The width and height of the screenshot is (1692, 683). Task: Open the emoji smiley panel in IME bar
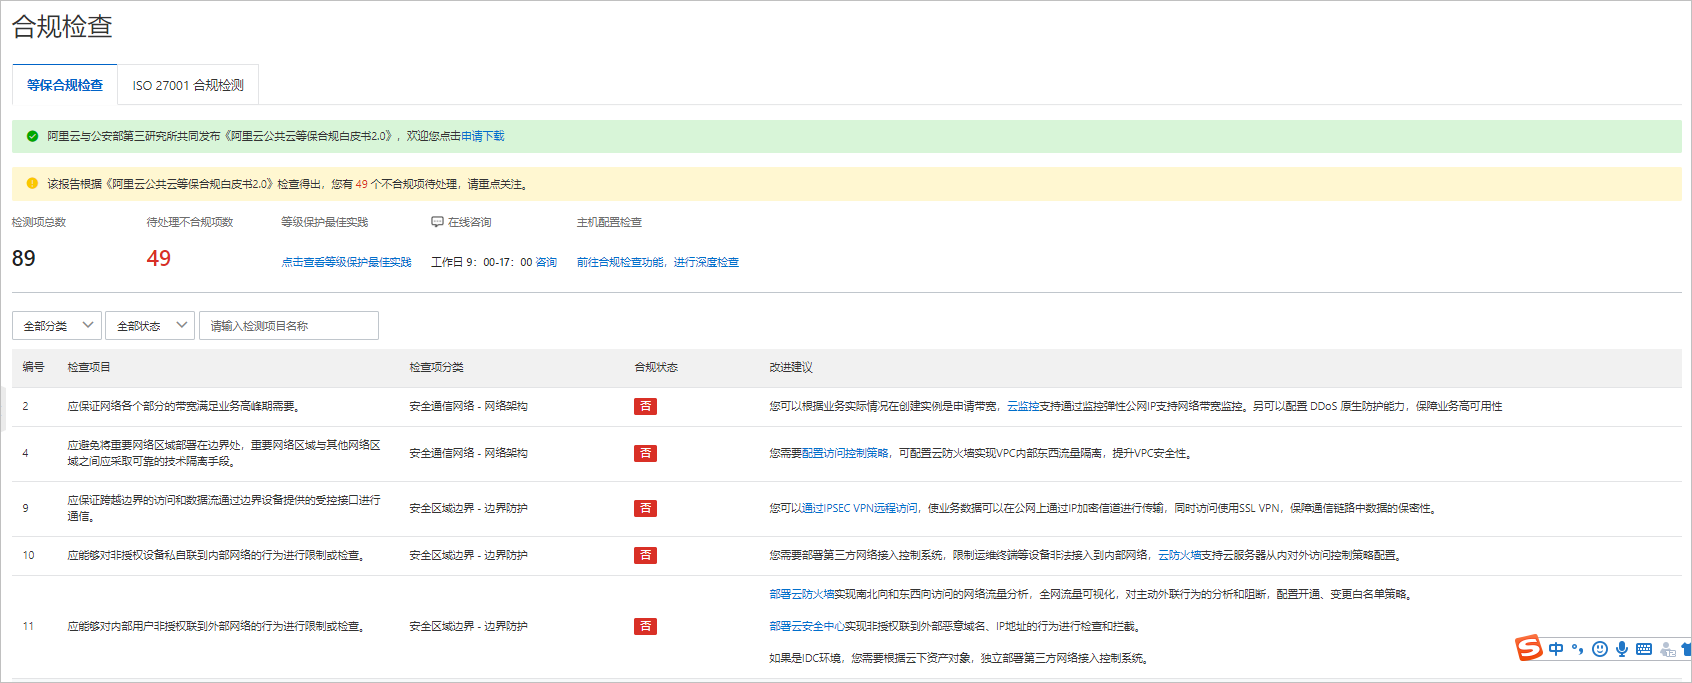(1600, 649)
